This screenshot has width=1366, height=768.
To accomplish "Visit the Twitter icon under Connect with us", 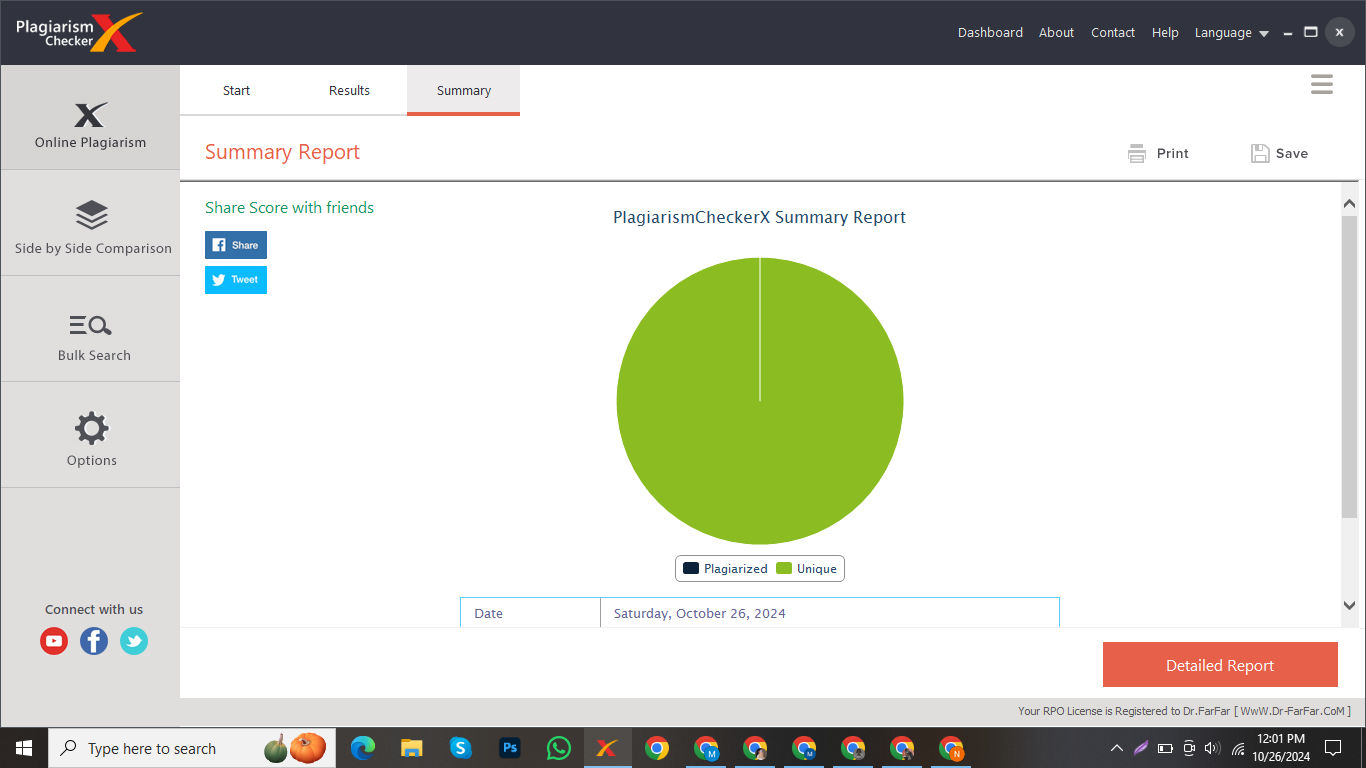I will tap(134, 641).
